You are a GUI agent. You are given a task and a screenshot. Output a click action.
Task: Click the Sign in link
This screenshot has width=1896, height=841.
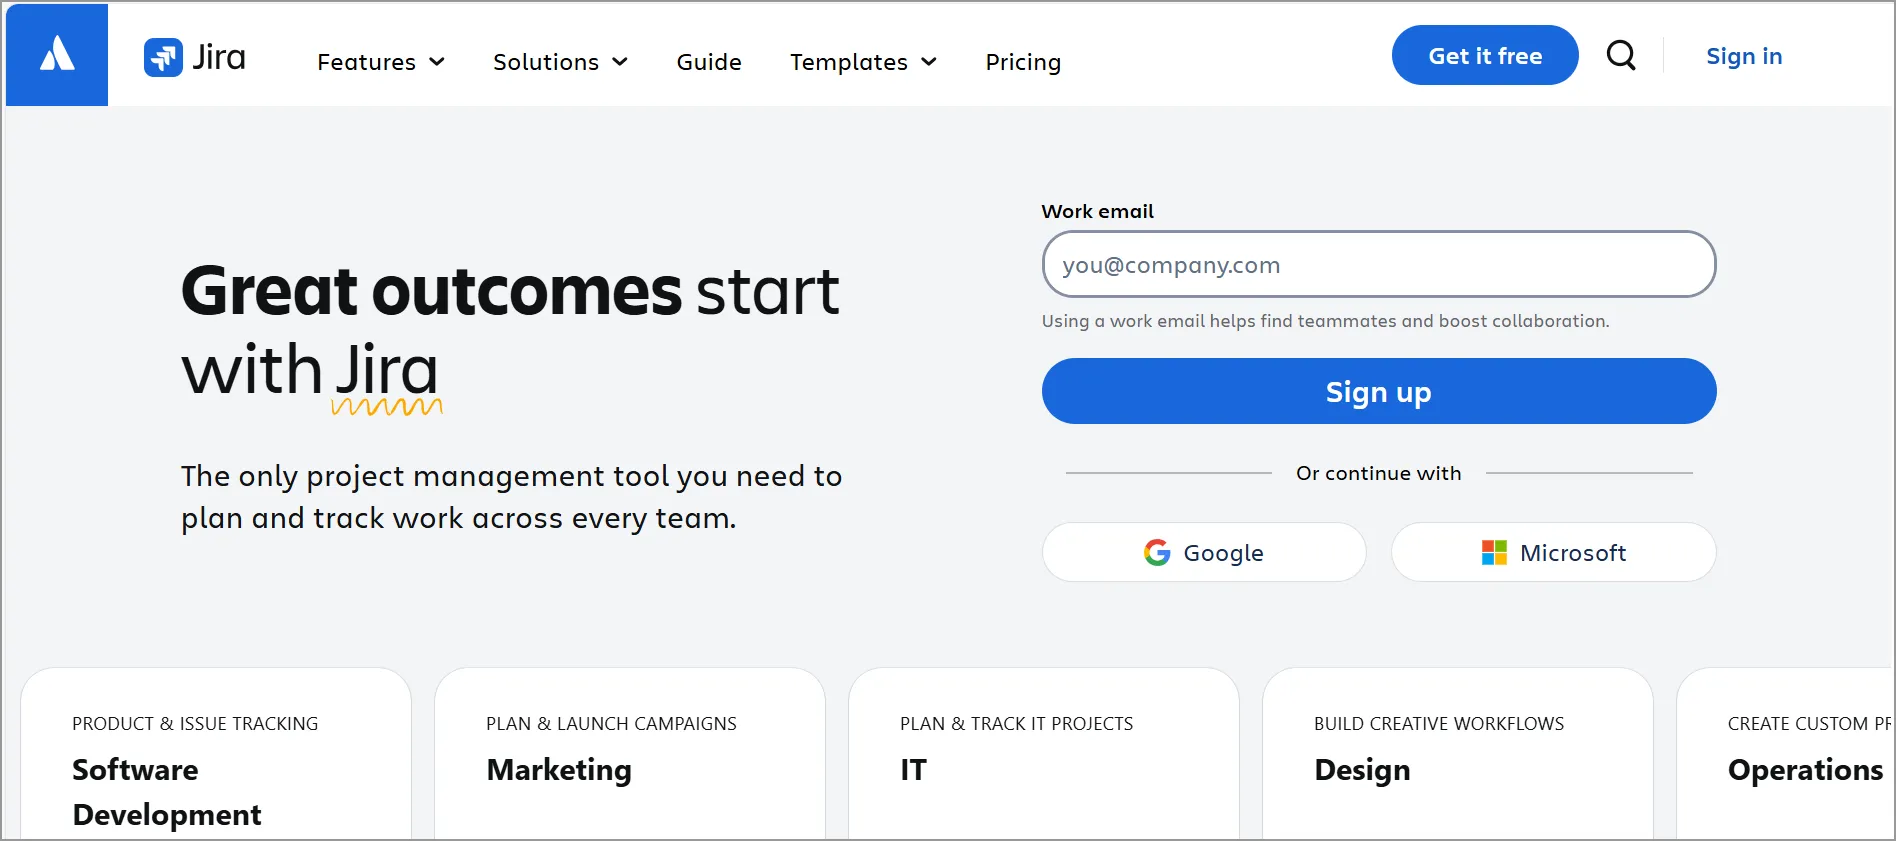[x=1744, y=56]
